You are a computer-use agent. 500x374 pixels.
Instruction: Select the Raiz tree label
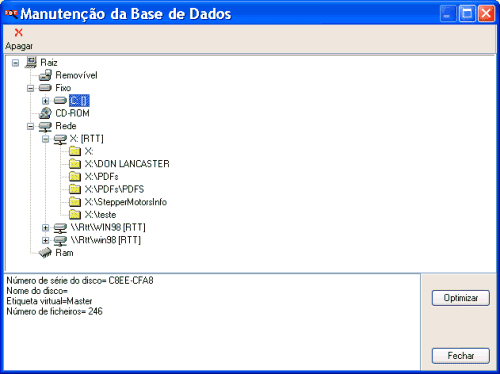tap(49, 63)
